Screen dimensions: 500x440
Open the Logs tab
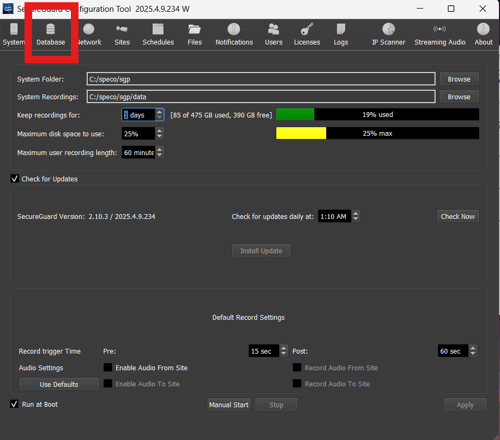pyautogui.click(x=341, y=34)
